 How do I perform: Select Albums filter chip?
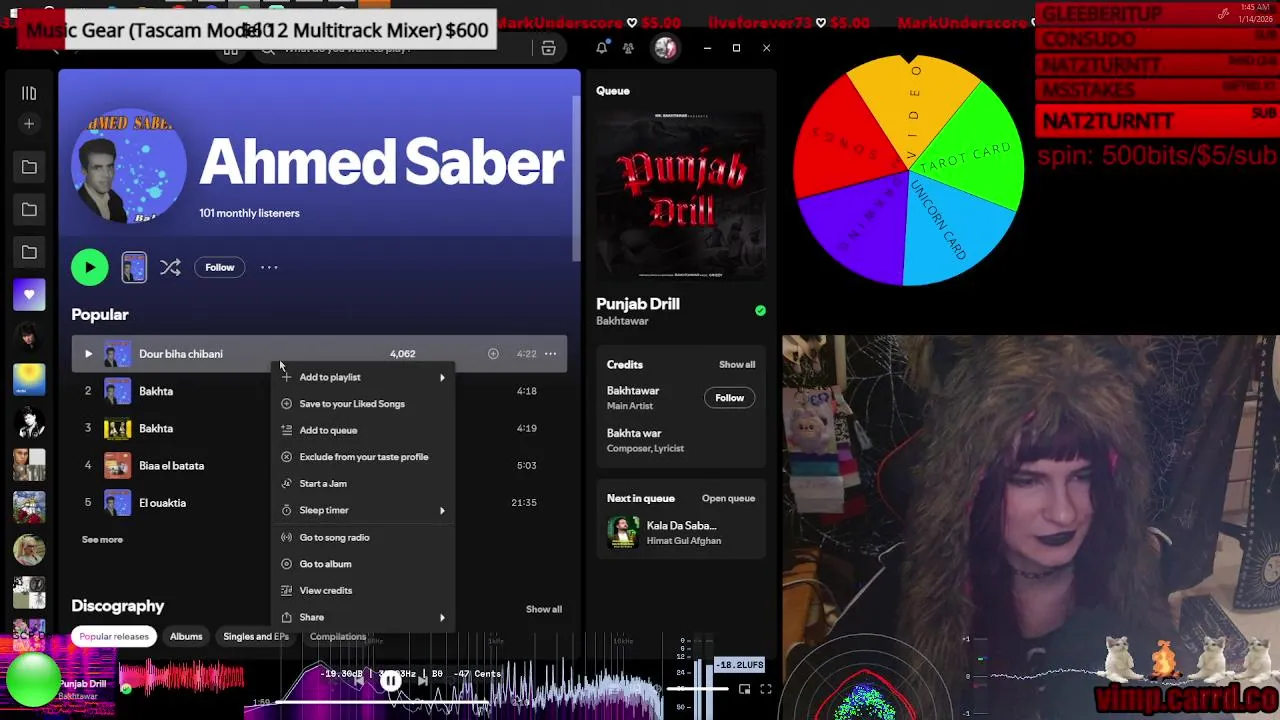186,636
